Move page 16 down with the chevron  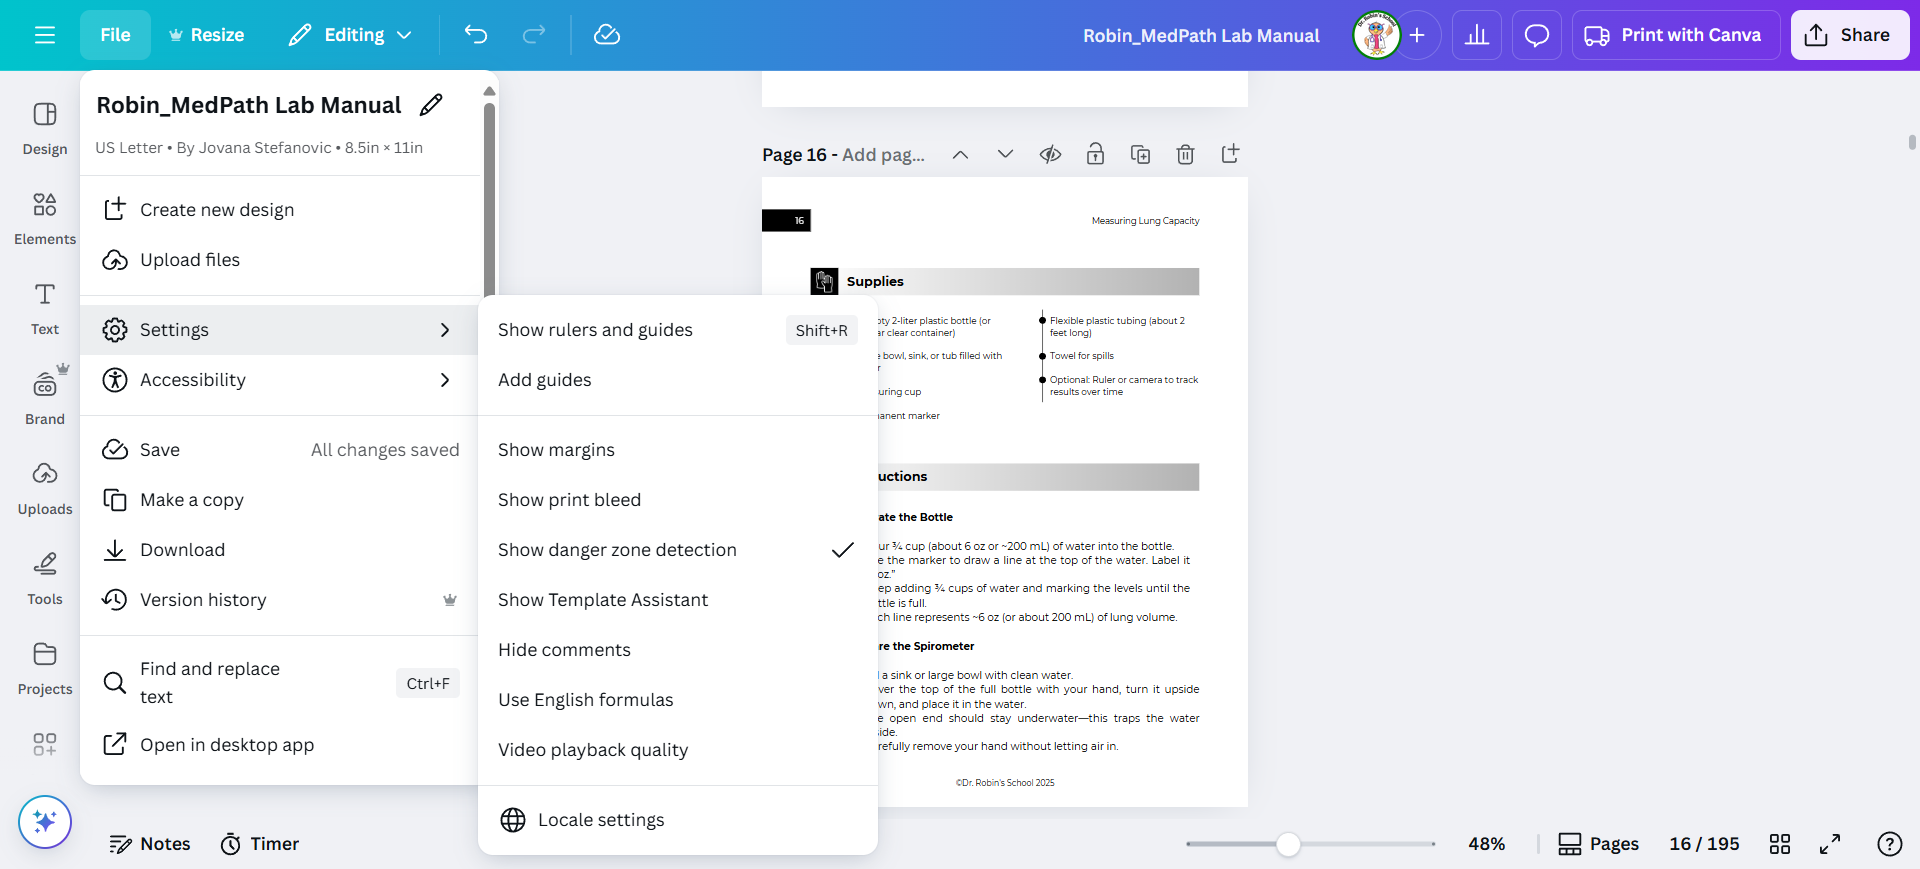point(1005,154)
